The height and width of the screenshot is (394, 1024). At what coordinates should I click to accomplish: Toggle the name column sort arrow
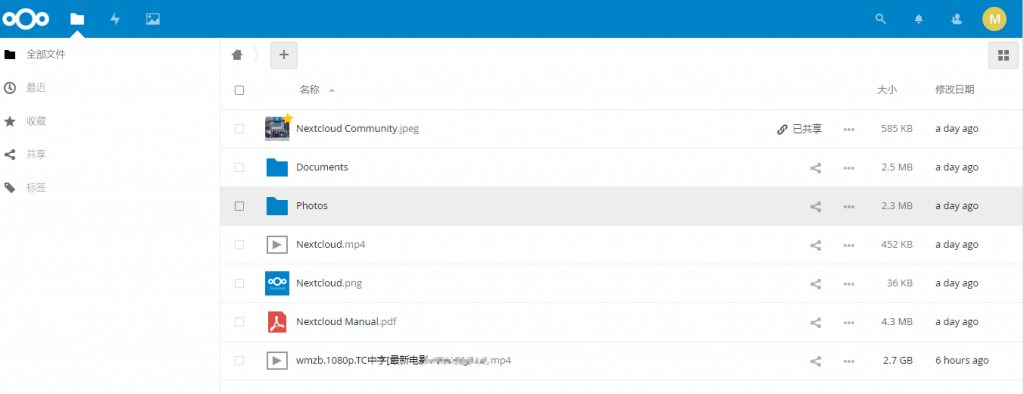(332, 90)
